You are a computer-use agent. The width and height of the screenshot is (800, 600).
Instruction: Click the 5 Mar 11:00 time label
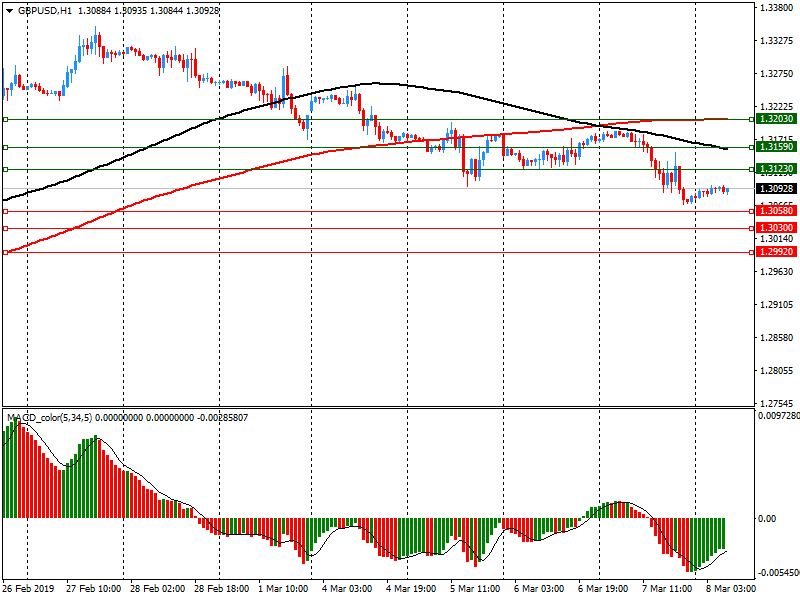pyautogui.click(x=475, y=589)
